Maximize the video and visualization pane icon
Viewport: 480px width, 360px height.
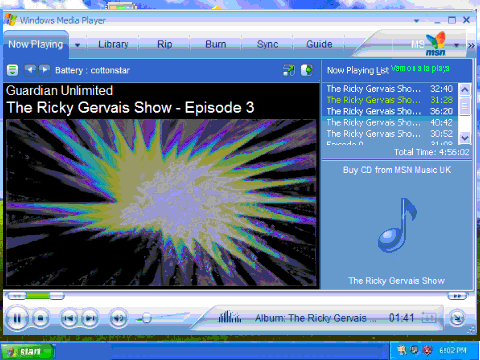307,70
